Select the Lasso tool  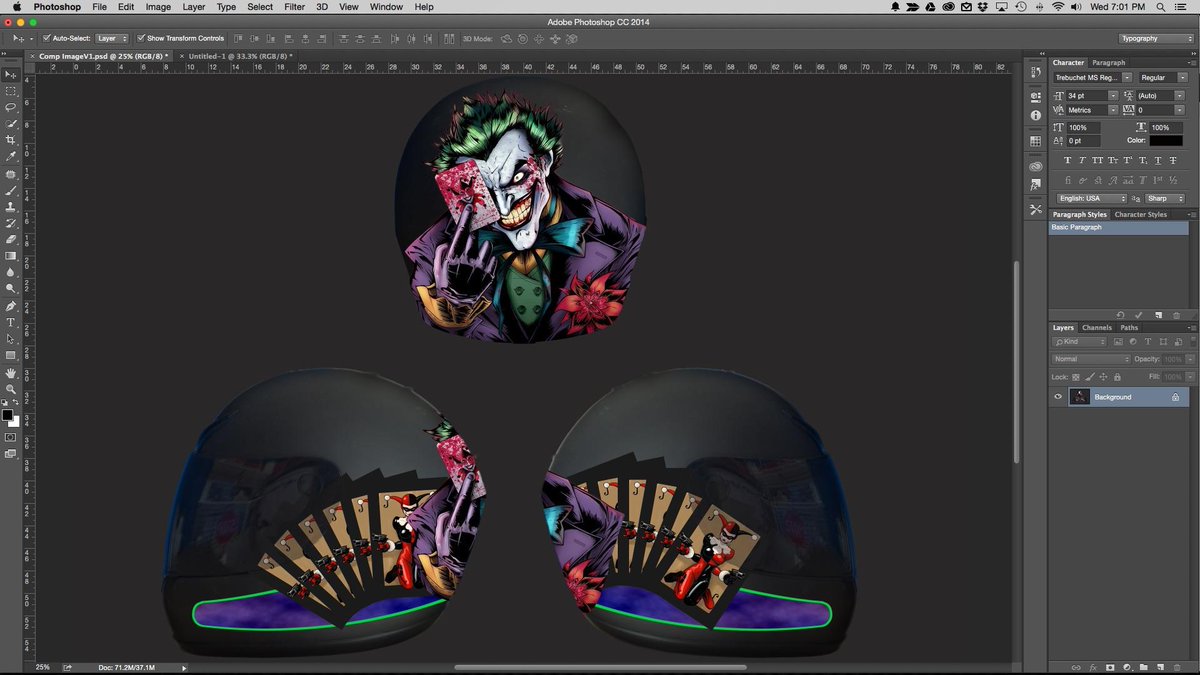11,107
